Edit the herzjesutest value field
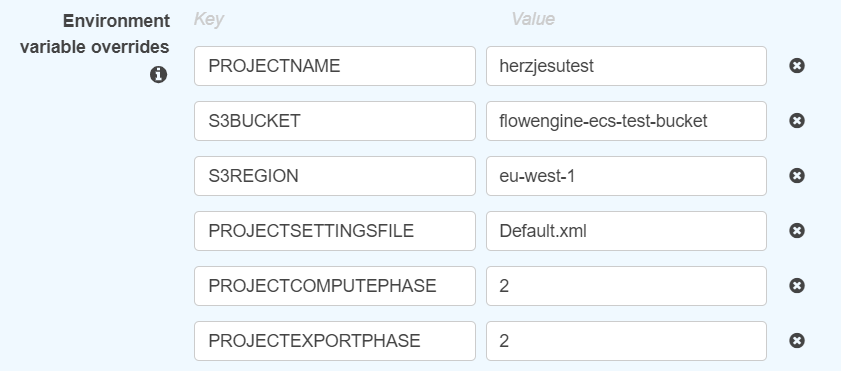Viewport: 841px width, 371px height. 626,66
